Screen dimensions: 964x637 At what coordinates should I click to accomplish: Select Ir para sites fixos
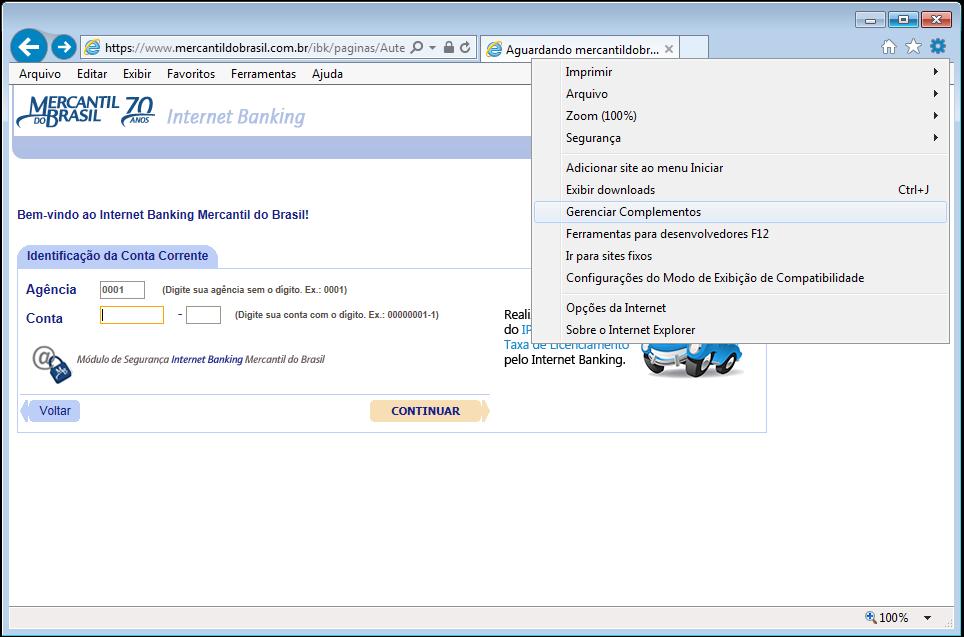[740, 256]
